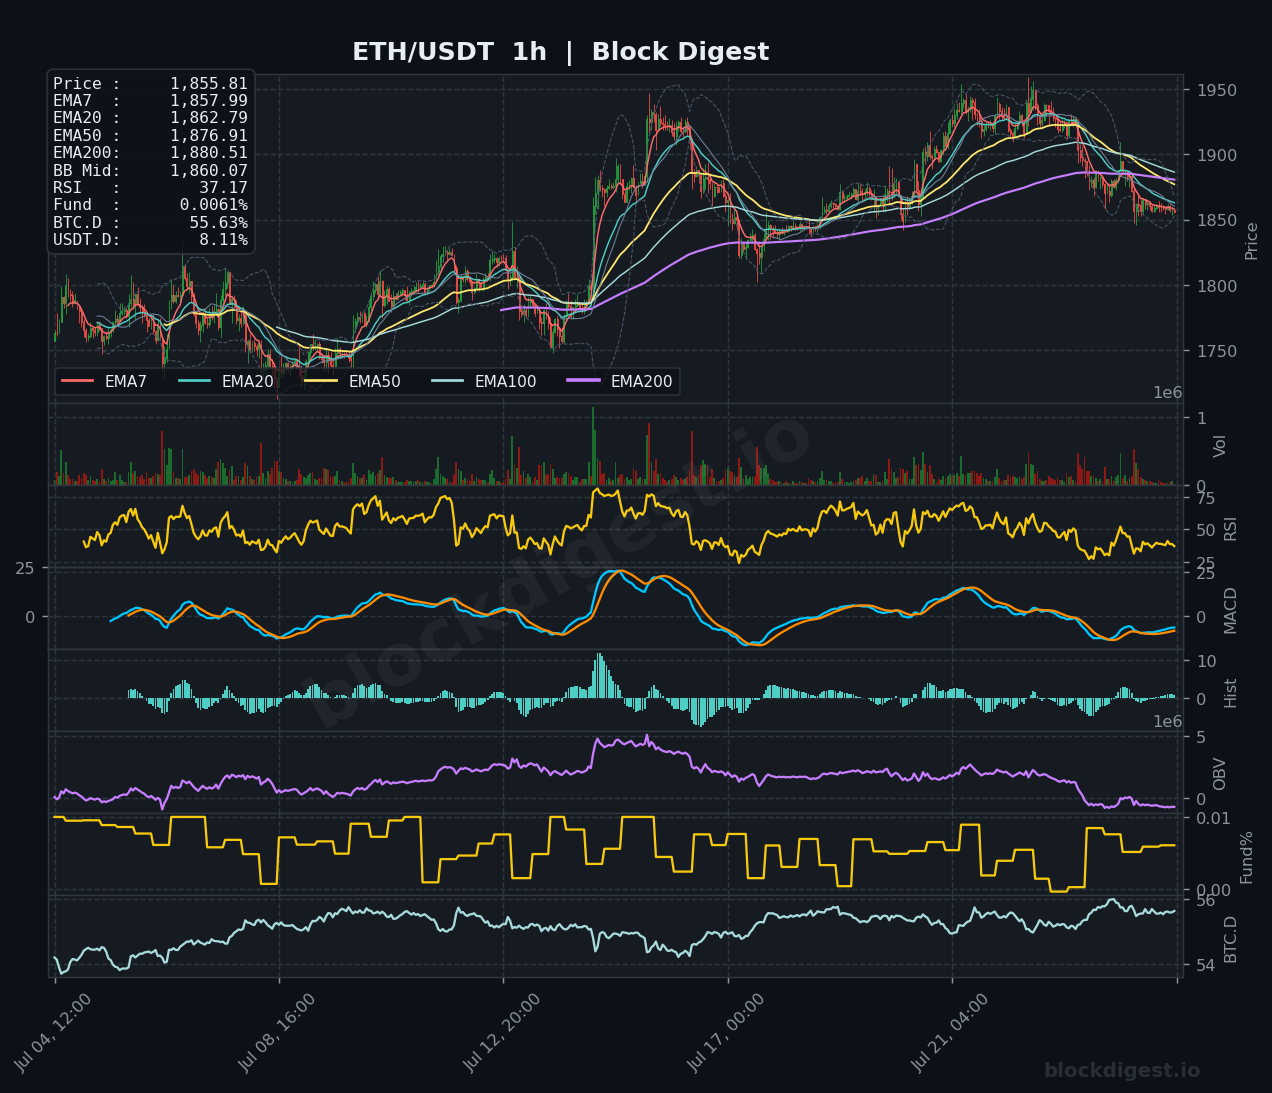Click the tallest MACD histogram peak
This screenshot has width=1272, height=1093.
(x=599, y=676)
